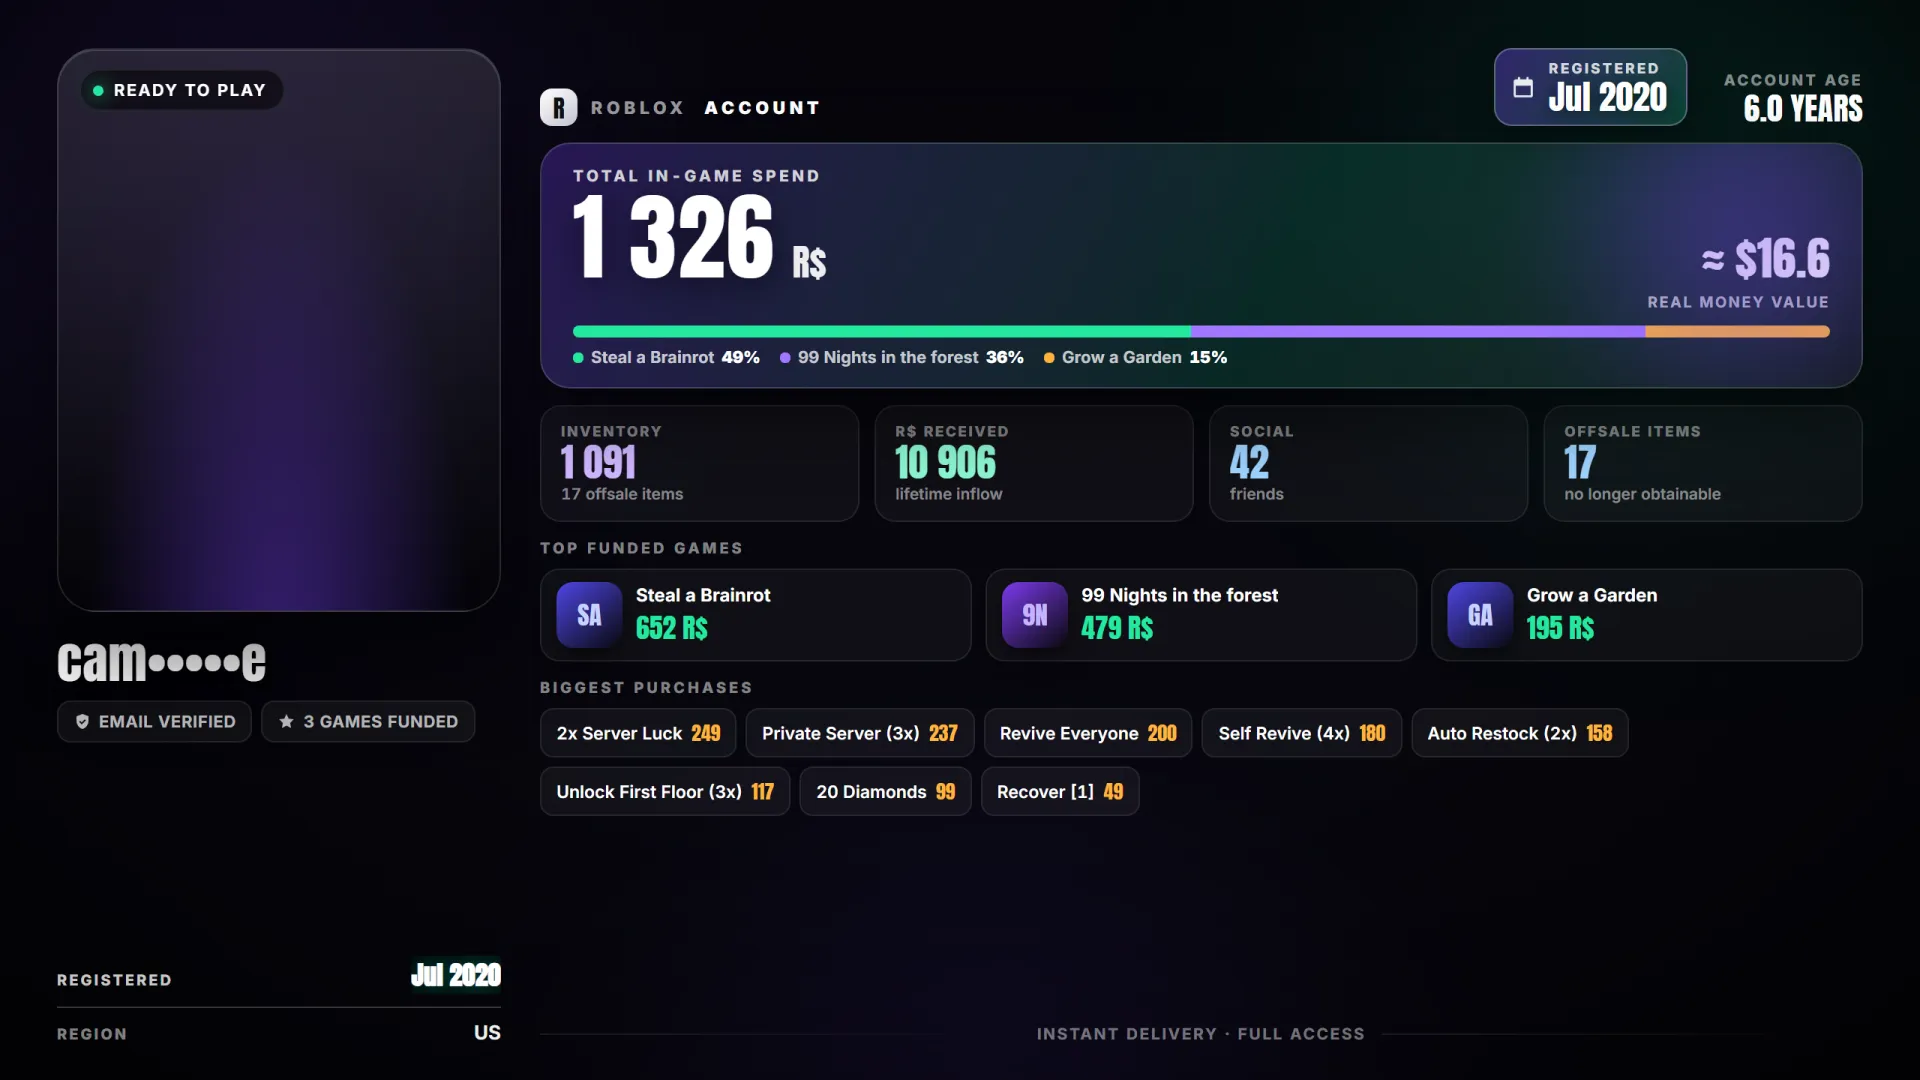Open the Offsale Items 17 card
The height and width of the screenshot is (1080, 1920).
point(1703,463)
